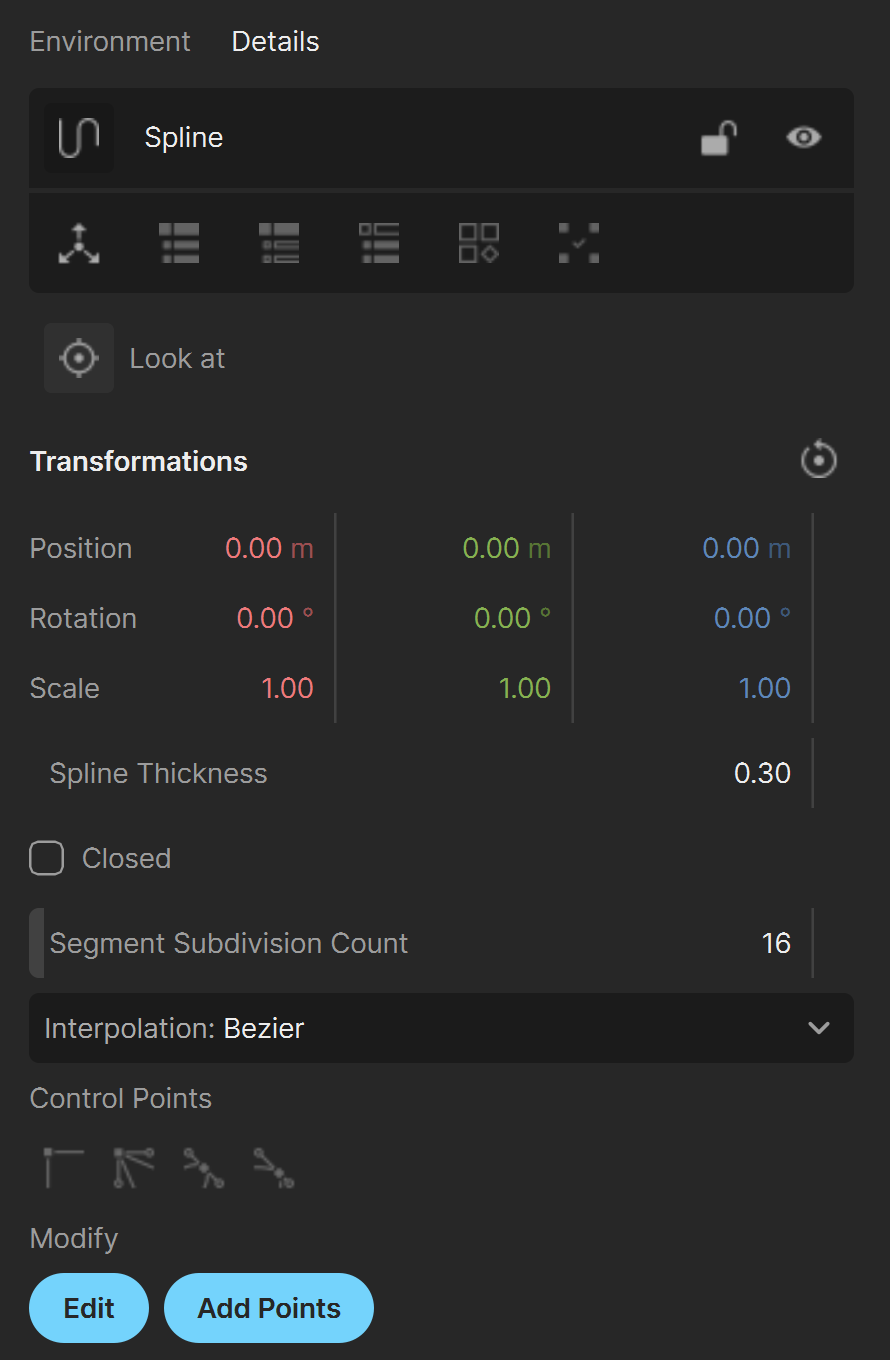
Task: Toggle the Spline lock icon
Action: [x=719, y=138]
